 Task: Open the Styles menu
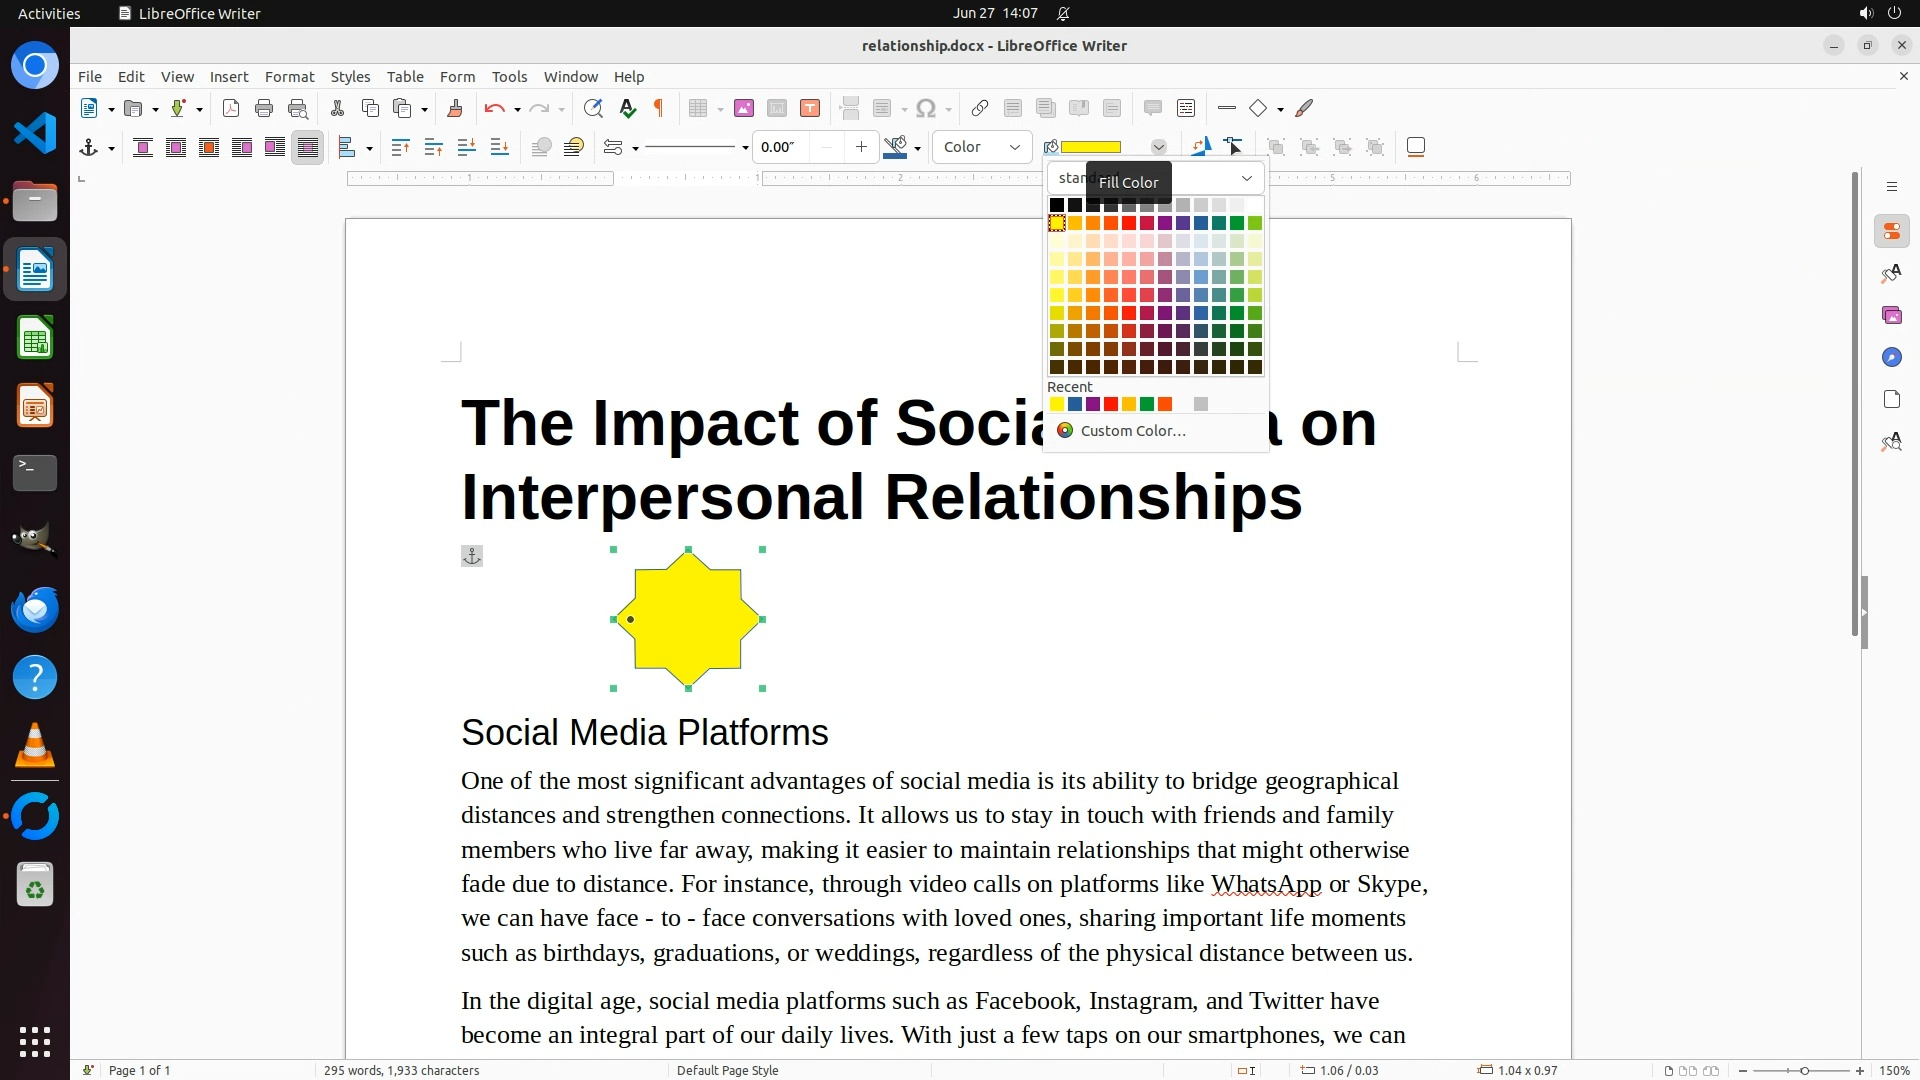350,76
